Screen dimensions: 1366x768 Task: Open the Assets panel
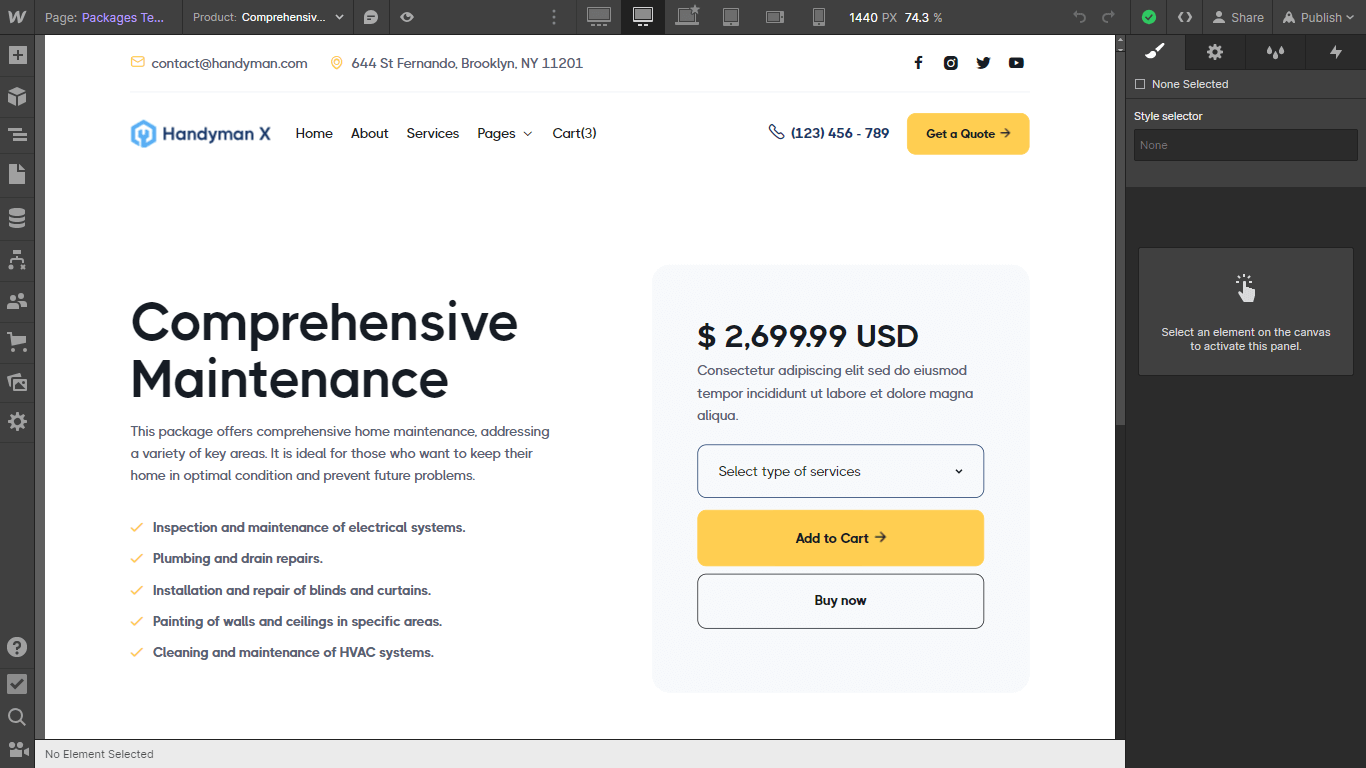[17, 382]
